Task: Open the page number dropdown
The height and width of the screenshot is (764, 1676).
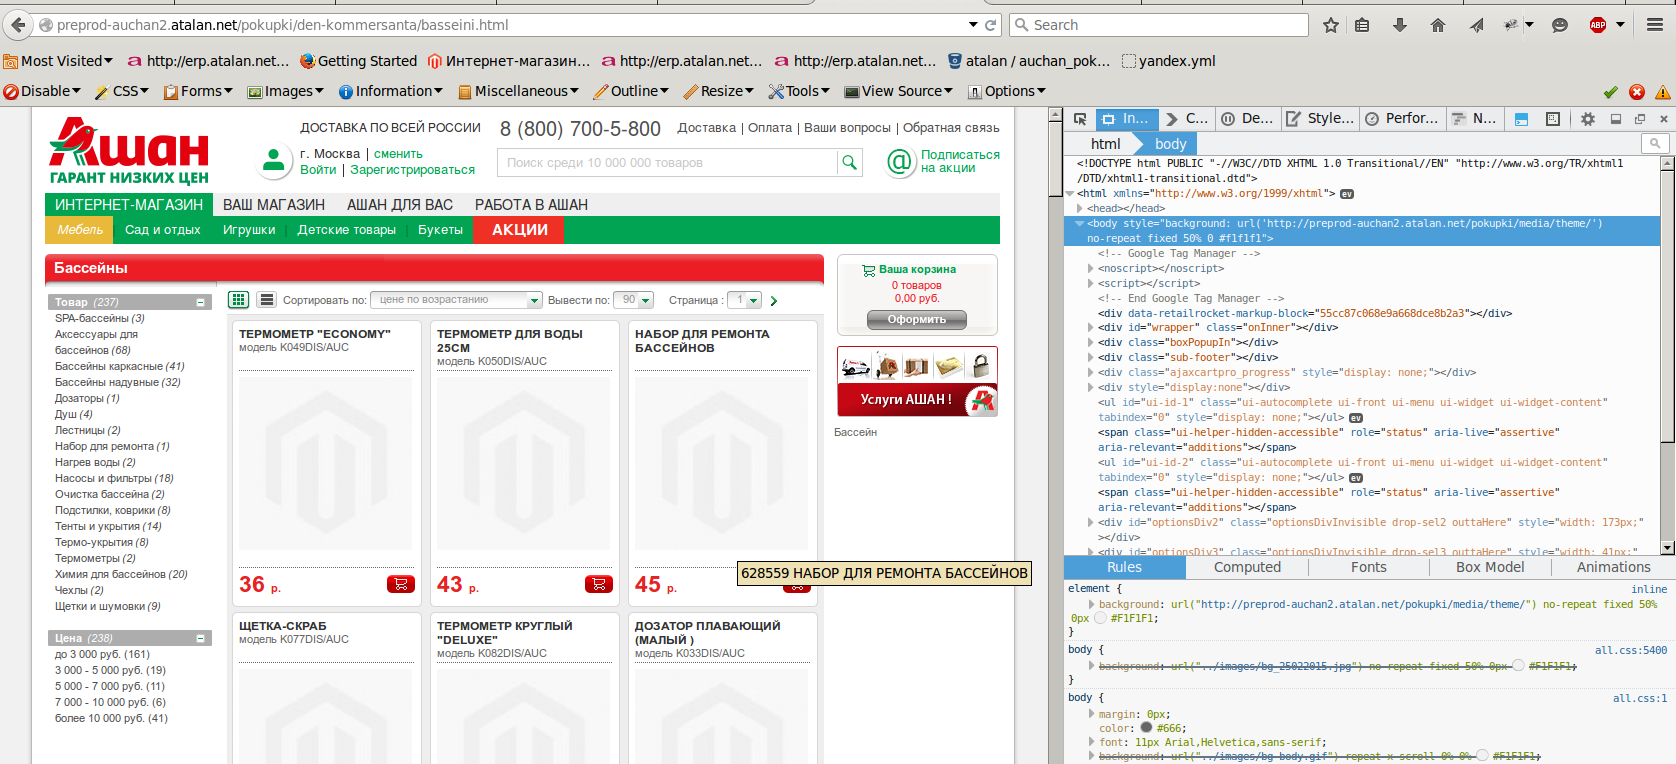Action: point(744,300)
